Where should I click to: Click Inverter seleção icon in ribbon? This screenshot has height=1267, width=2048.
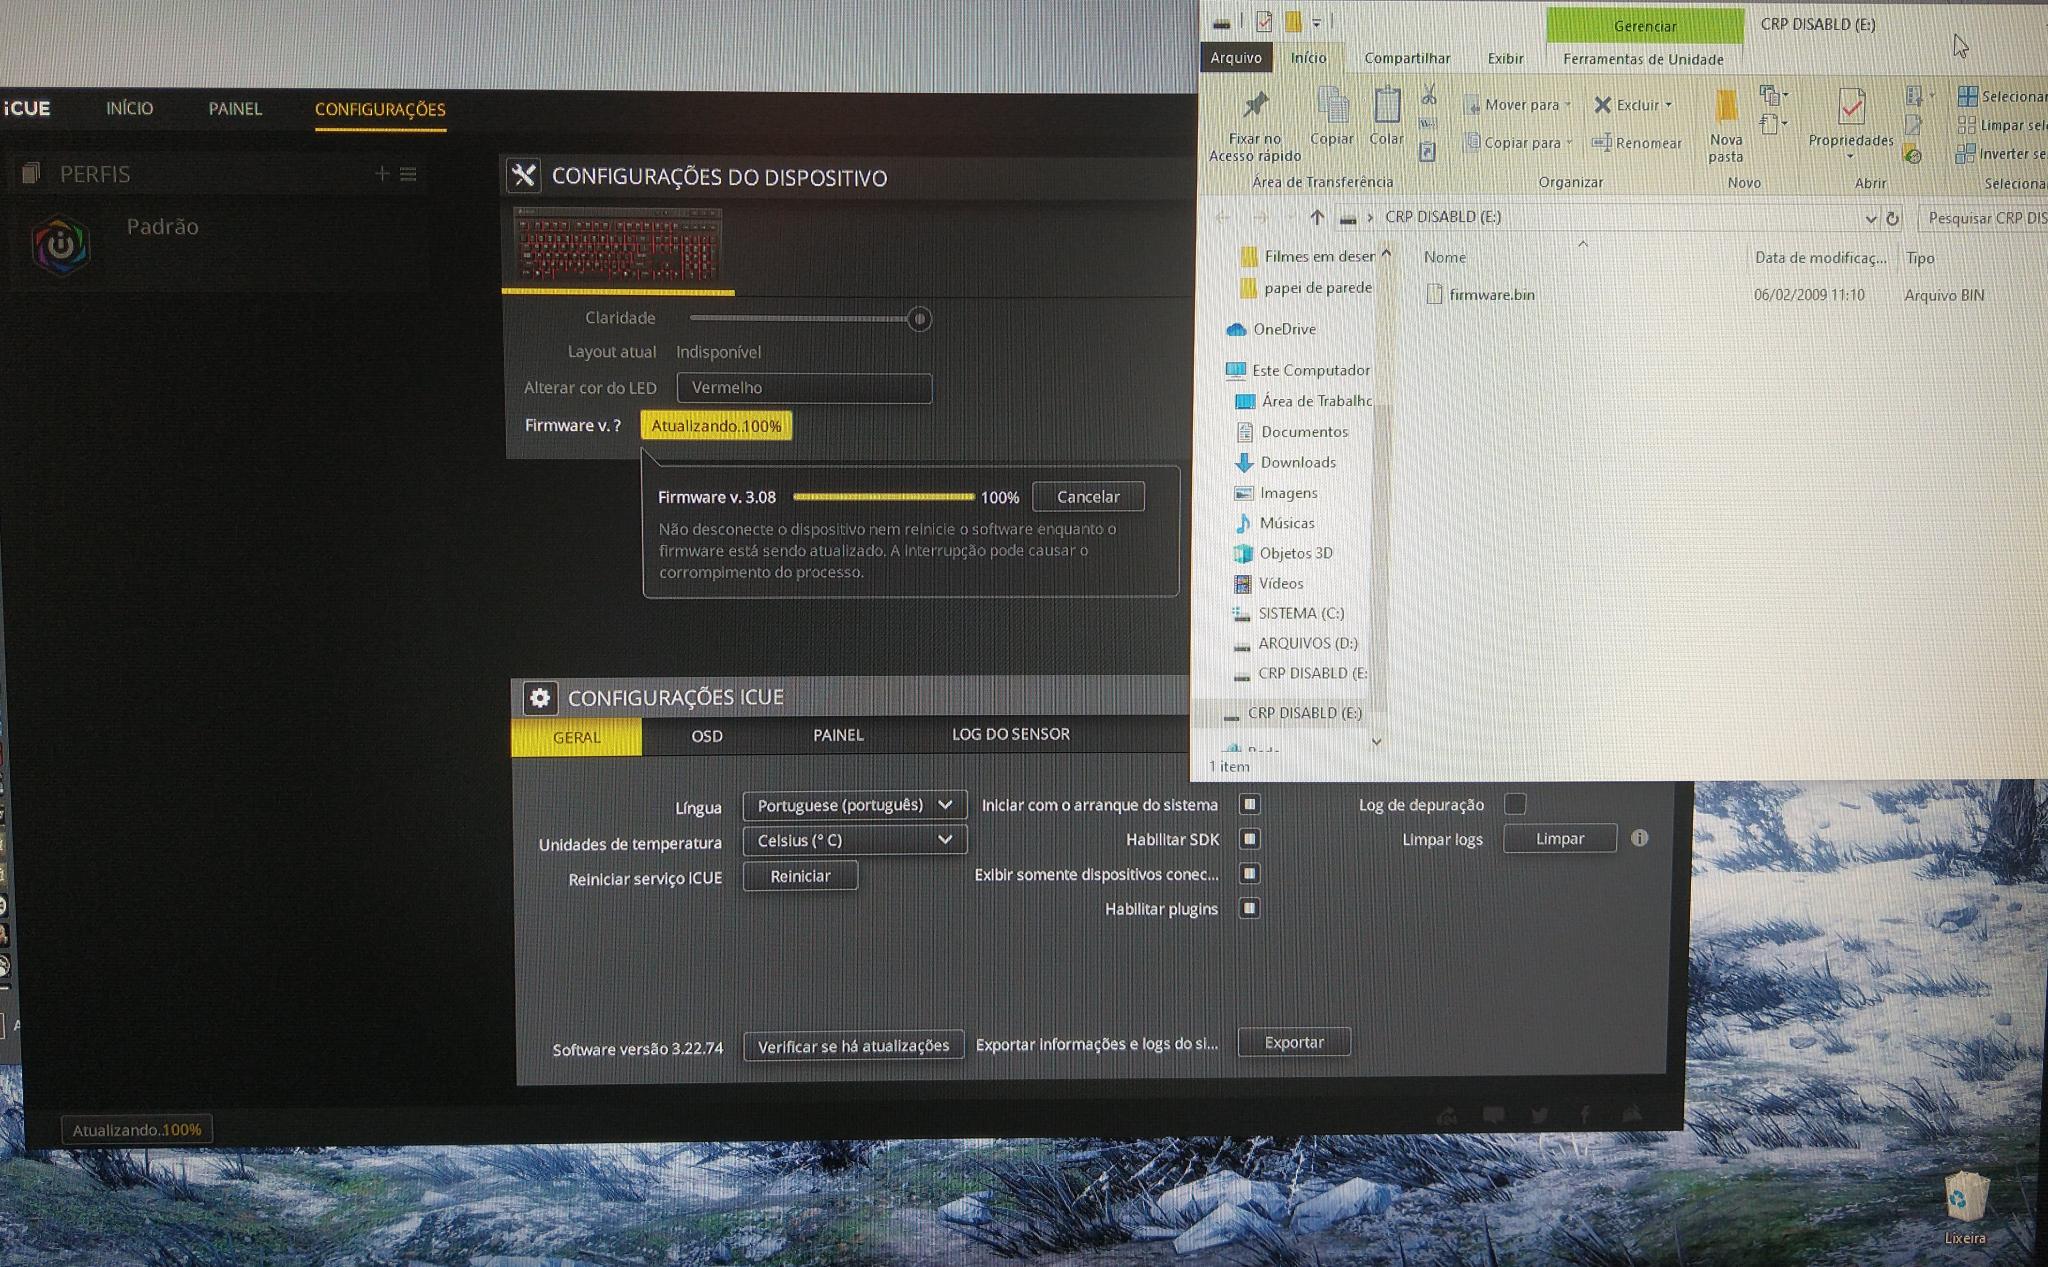coord(1966,154)
